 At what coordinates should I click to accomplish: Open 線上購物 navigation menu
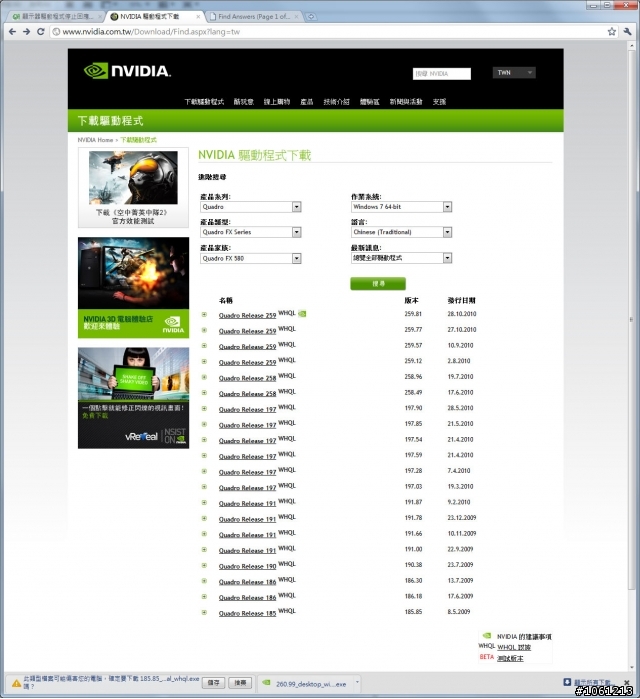coord(277,102)
